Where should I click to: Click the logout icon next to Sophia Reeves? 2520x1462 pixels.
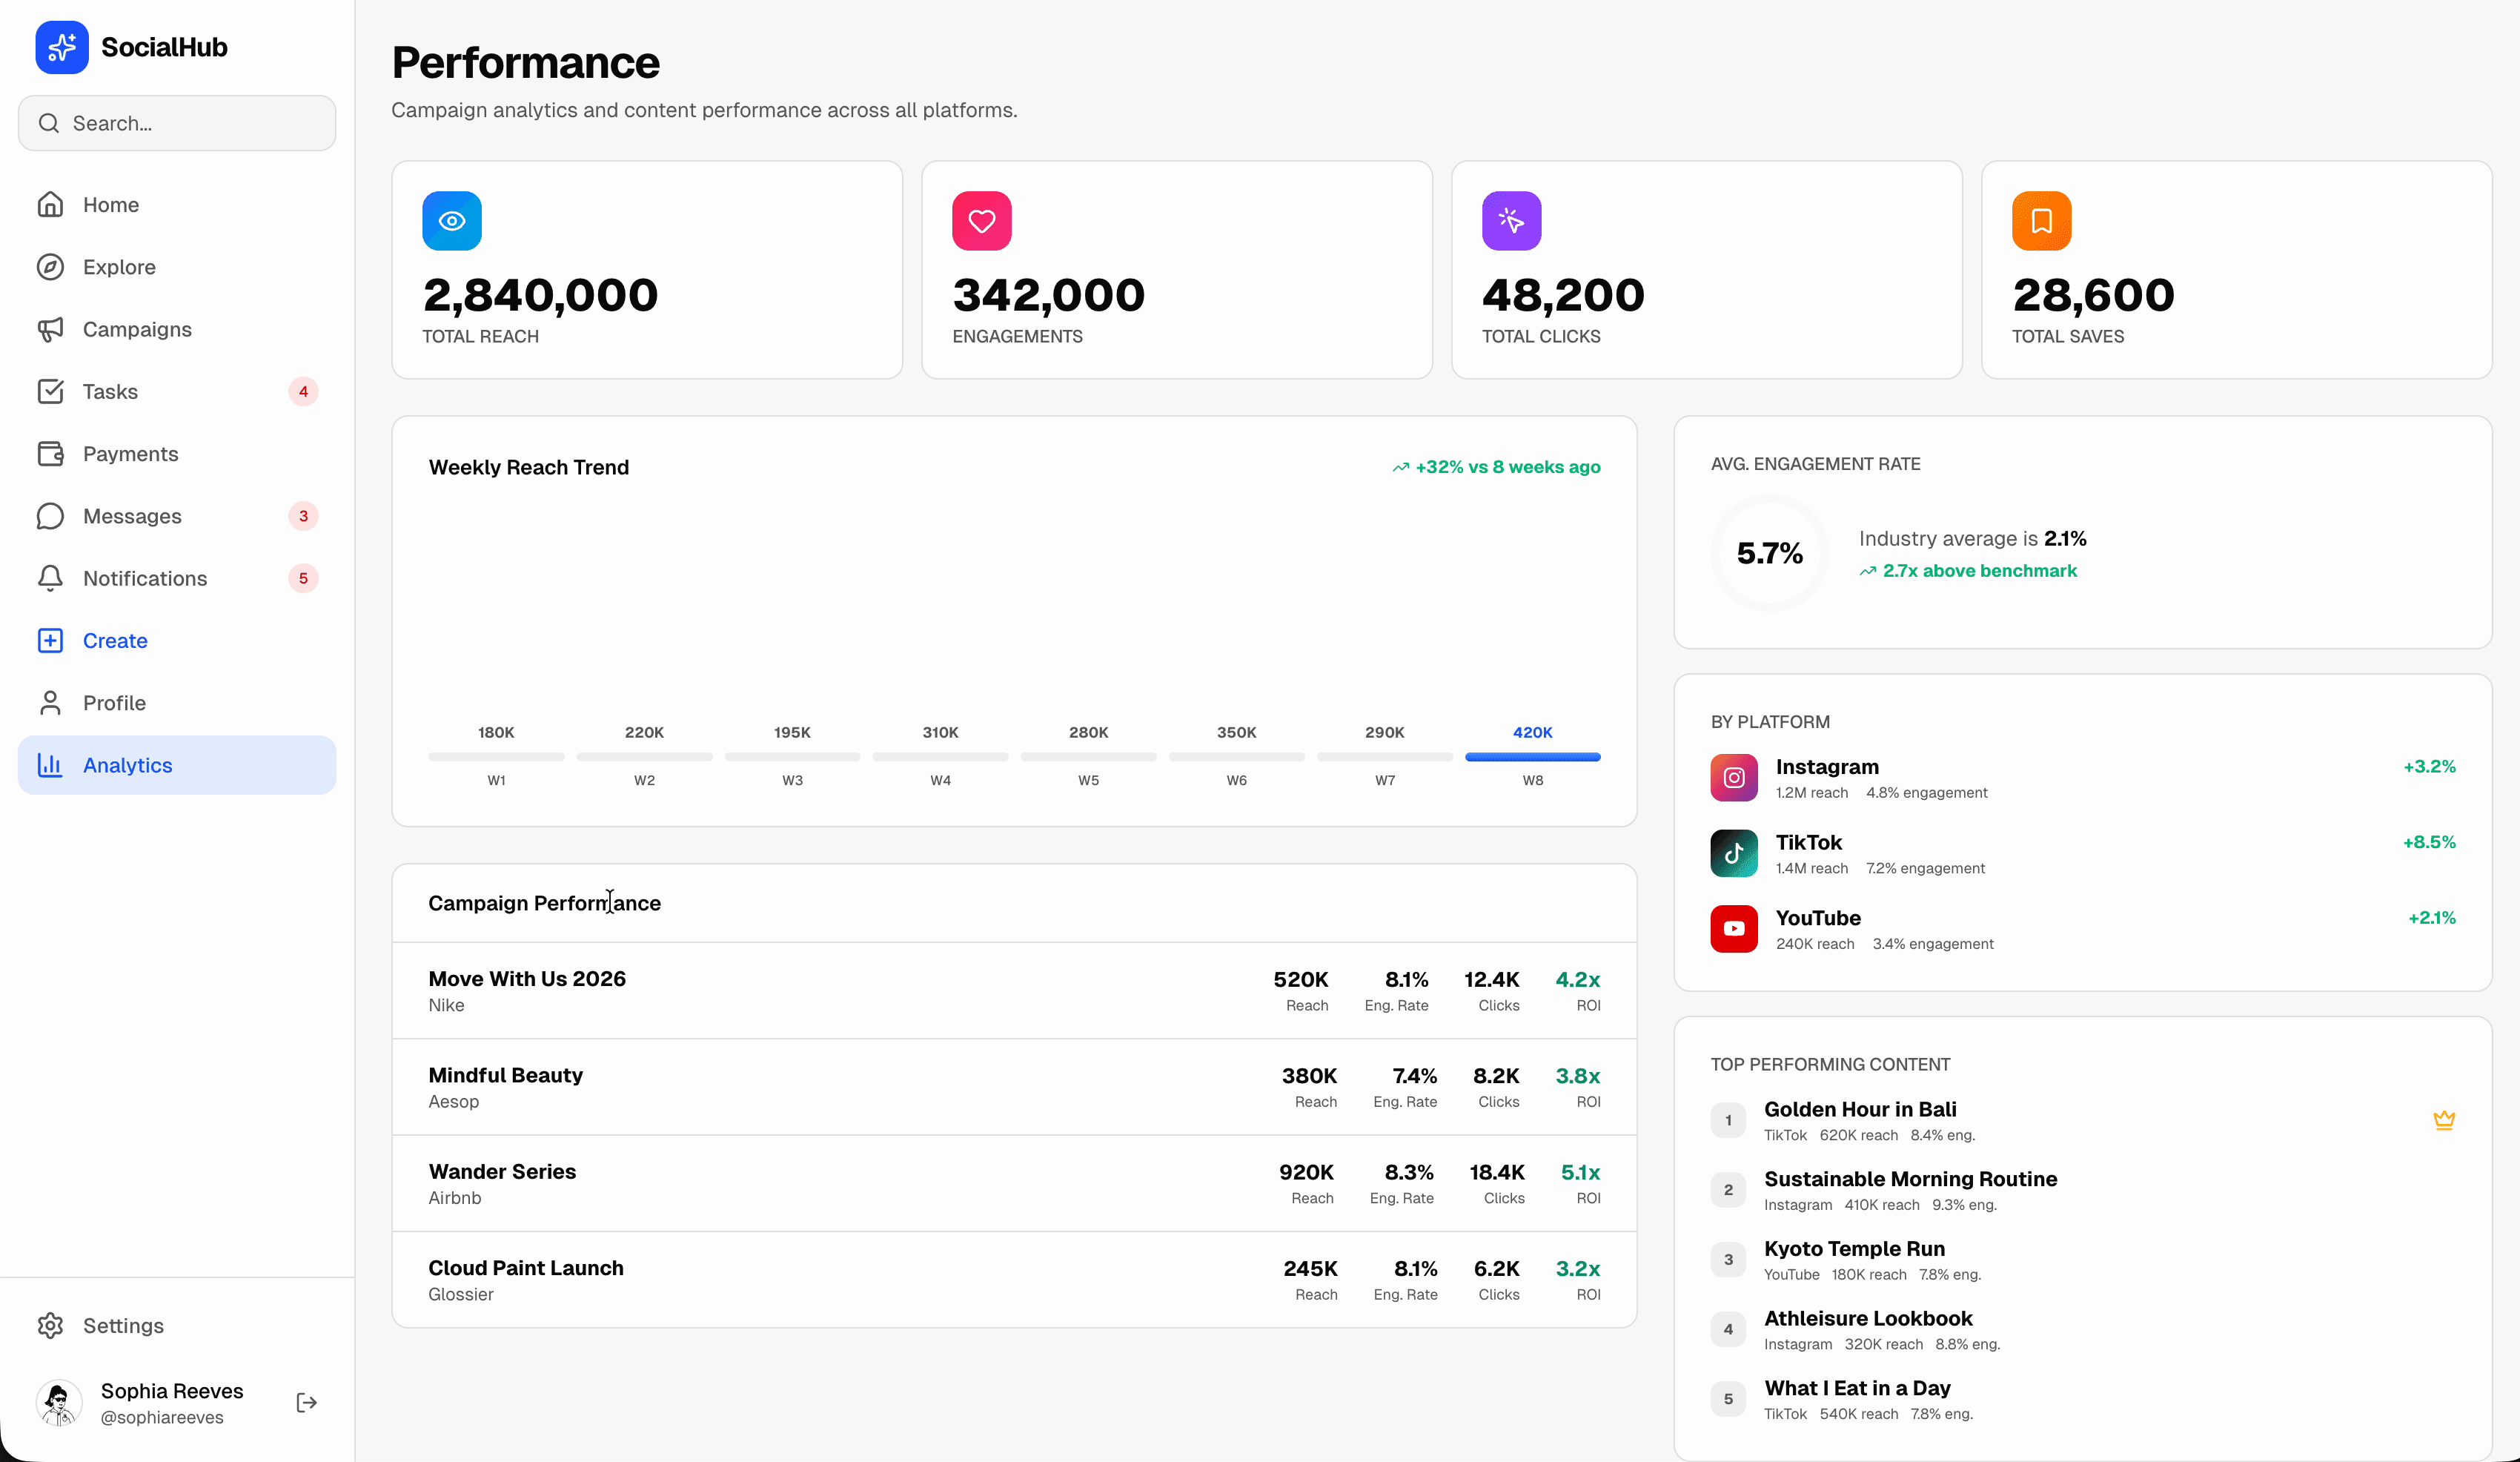tap(306, 1402)
